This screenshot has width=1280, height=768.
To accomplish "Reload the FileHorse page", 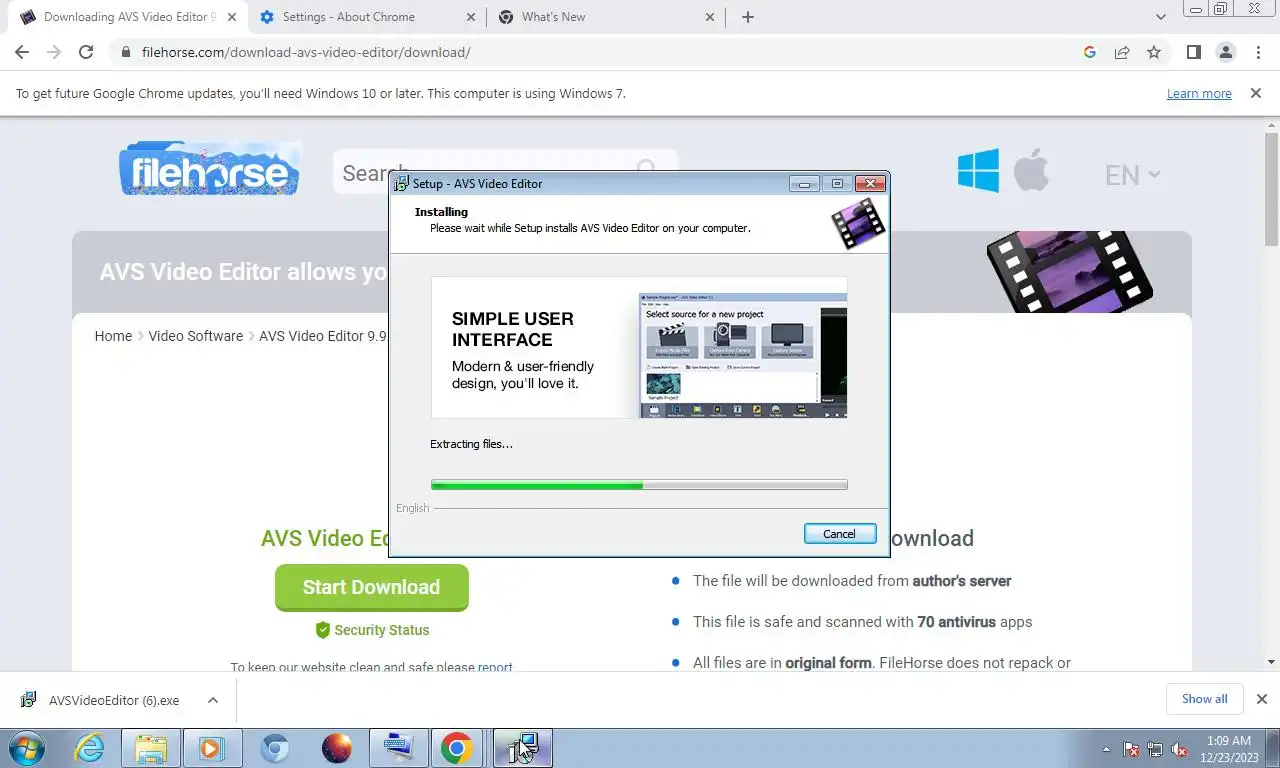I will pyautogui.click(x=86, y=52).
